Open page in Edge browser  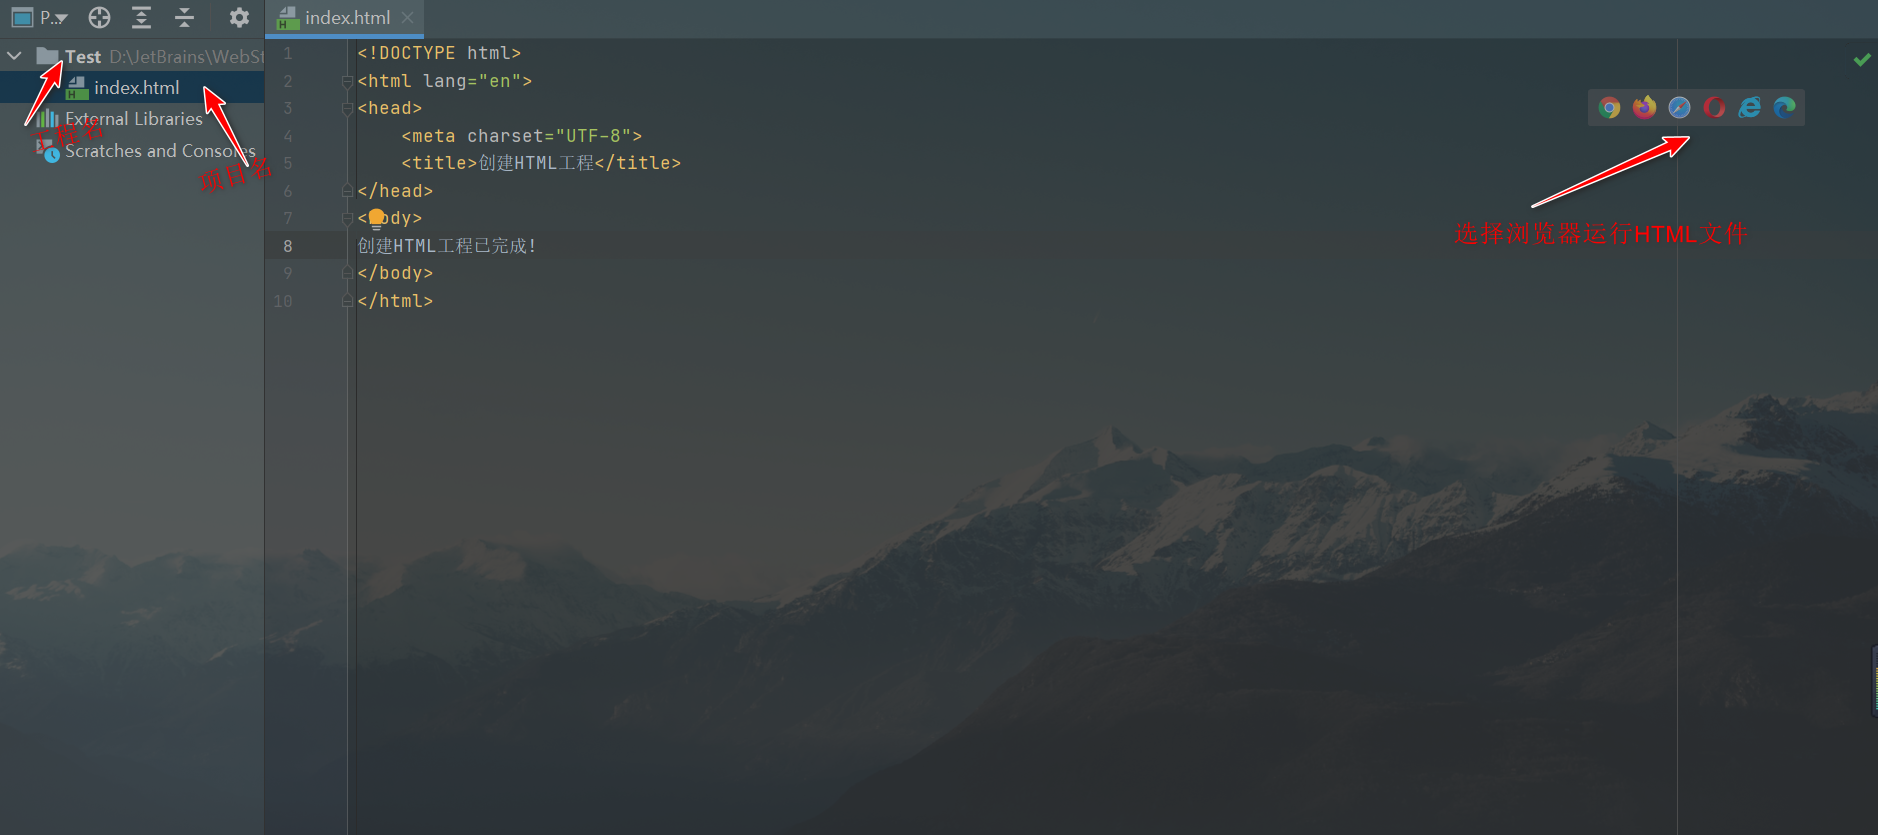1784,107
